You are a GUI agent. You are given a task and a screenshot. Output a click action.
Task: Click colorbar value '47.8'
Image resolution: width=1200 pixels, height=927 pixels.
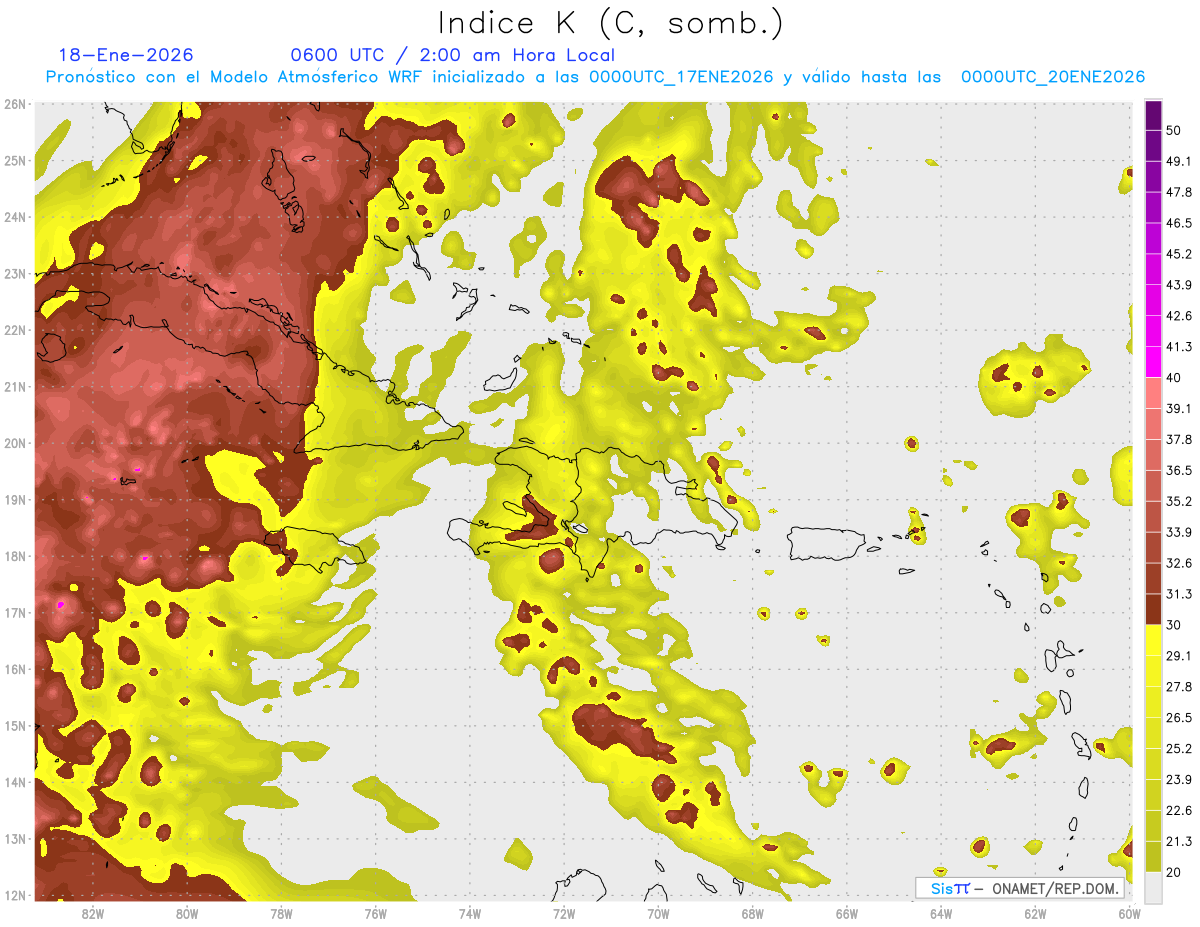[x=1179, y=192]
